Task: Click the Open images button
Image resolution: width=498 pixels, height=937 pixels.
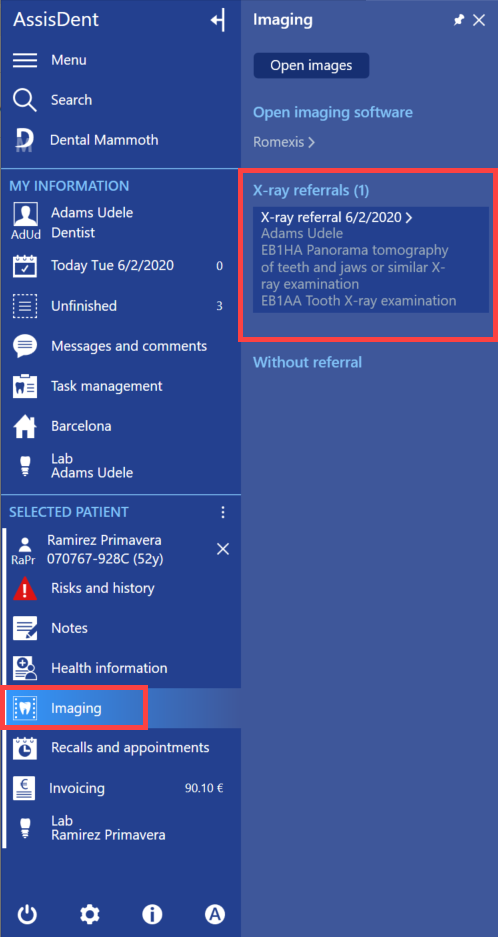Action: (311, 66)
